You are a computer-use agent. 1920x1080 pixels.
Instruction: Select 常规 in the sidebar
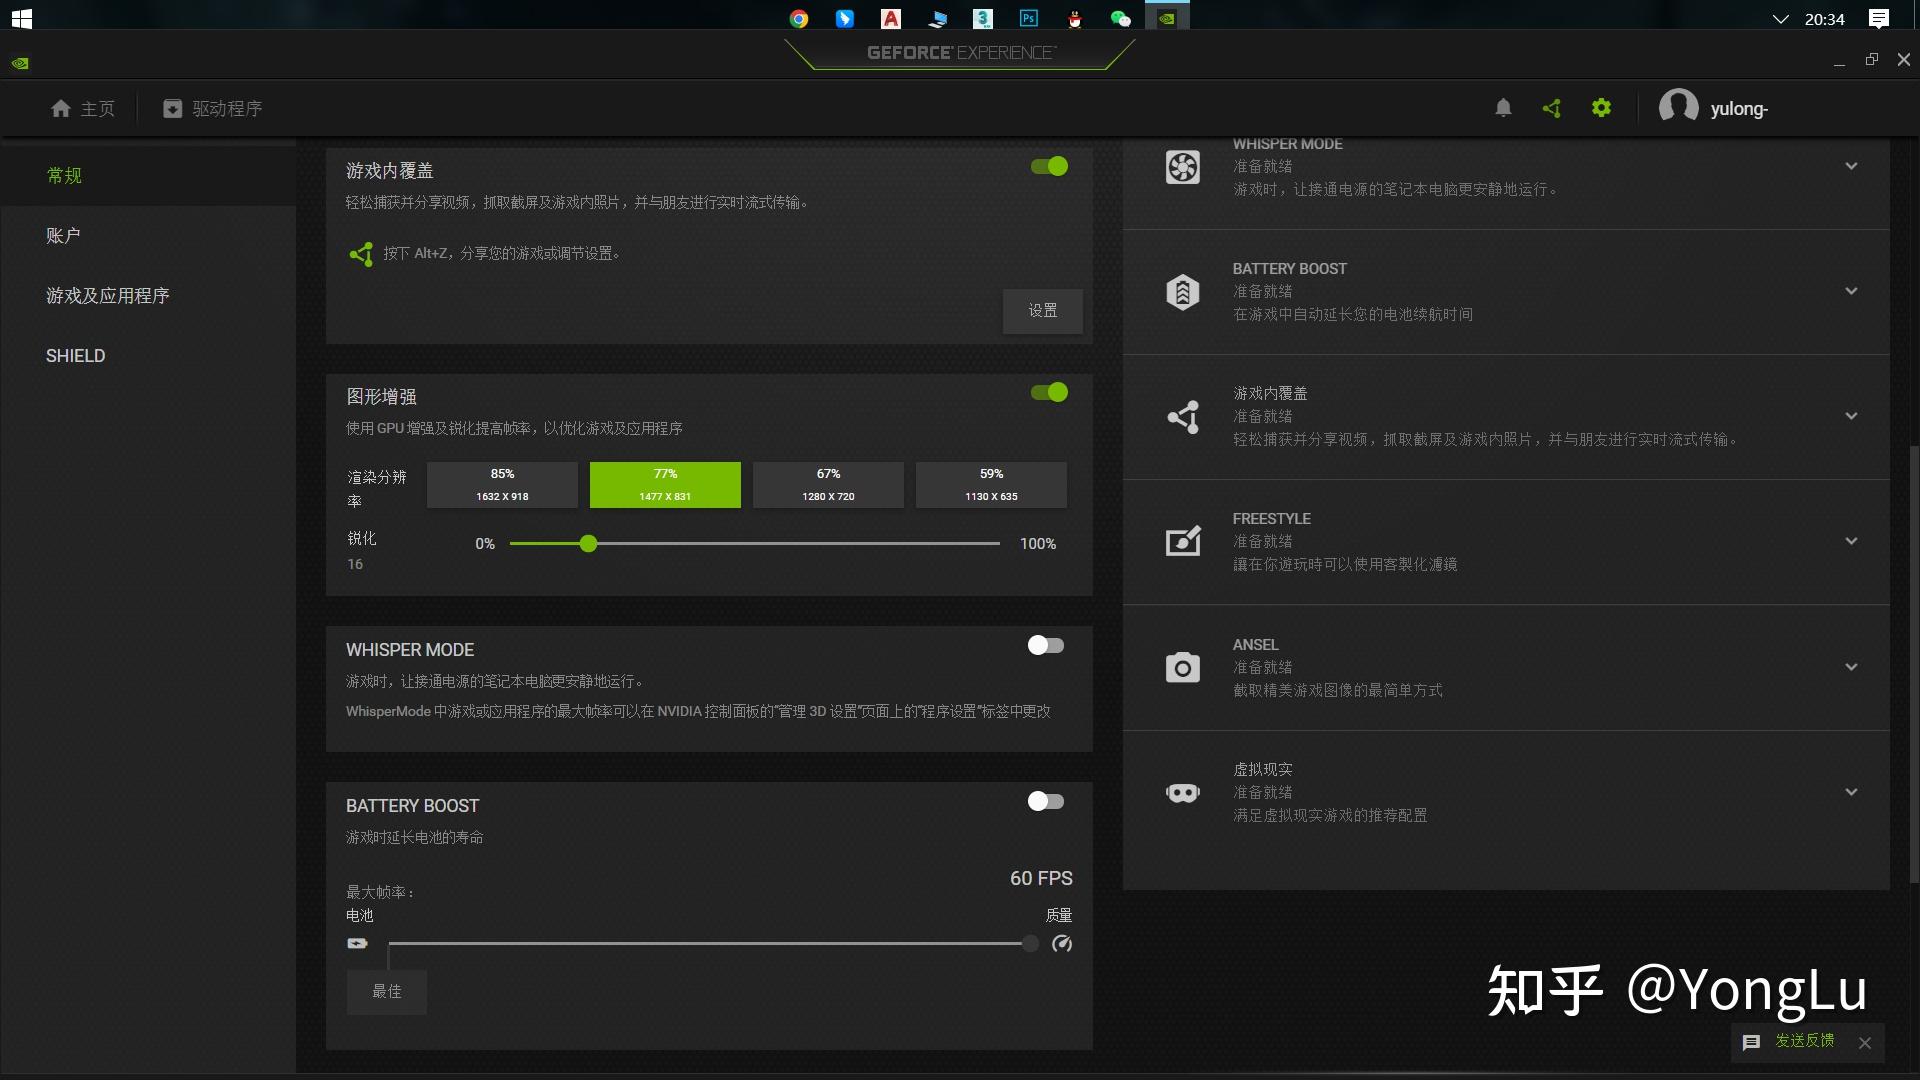pos(148,176)
